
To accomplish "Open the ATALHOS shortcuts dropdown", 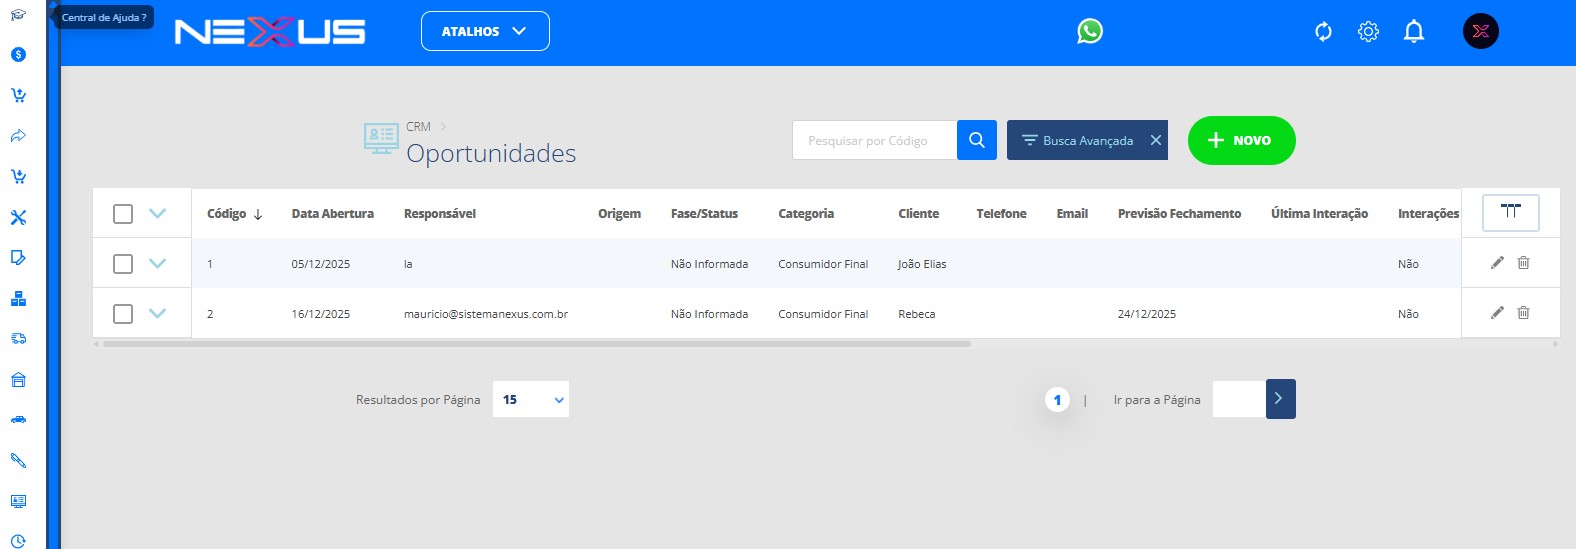I will 485,31.
